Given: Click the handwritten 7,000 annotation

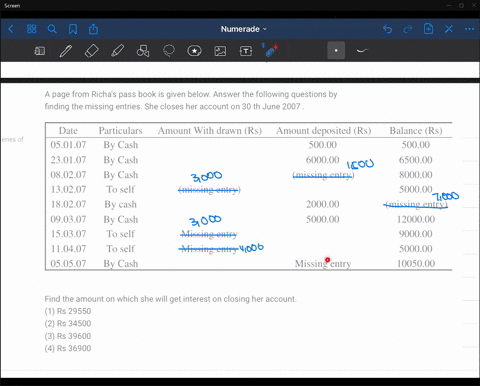Looking at the screenshot, I should 446,196.
